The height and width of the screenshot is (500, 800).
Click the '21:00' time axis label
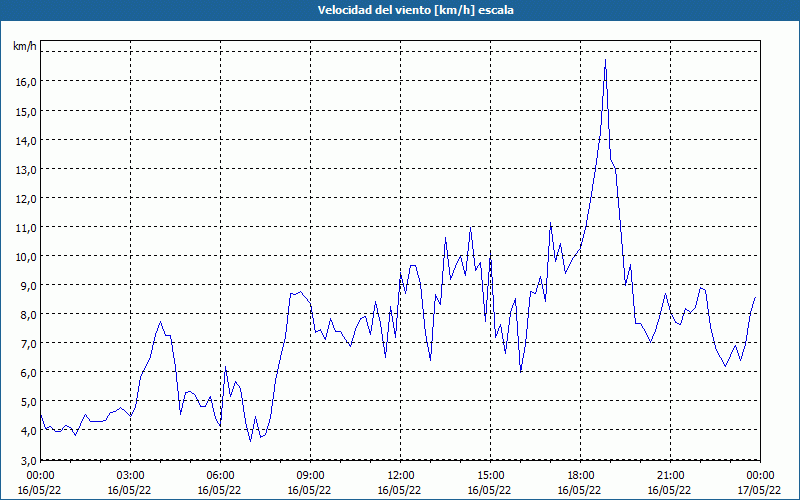tap(670, 476)
